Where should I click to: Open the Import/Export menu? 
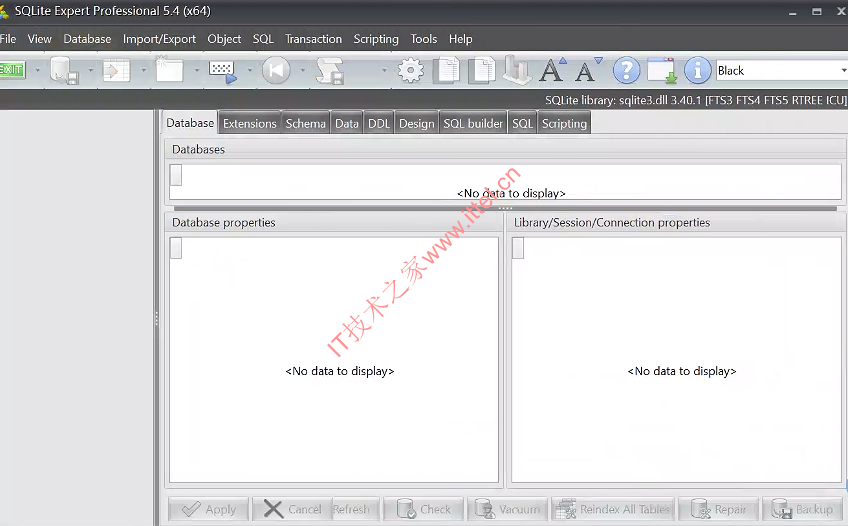coord(159,39)
